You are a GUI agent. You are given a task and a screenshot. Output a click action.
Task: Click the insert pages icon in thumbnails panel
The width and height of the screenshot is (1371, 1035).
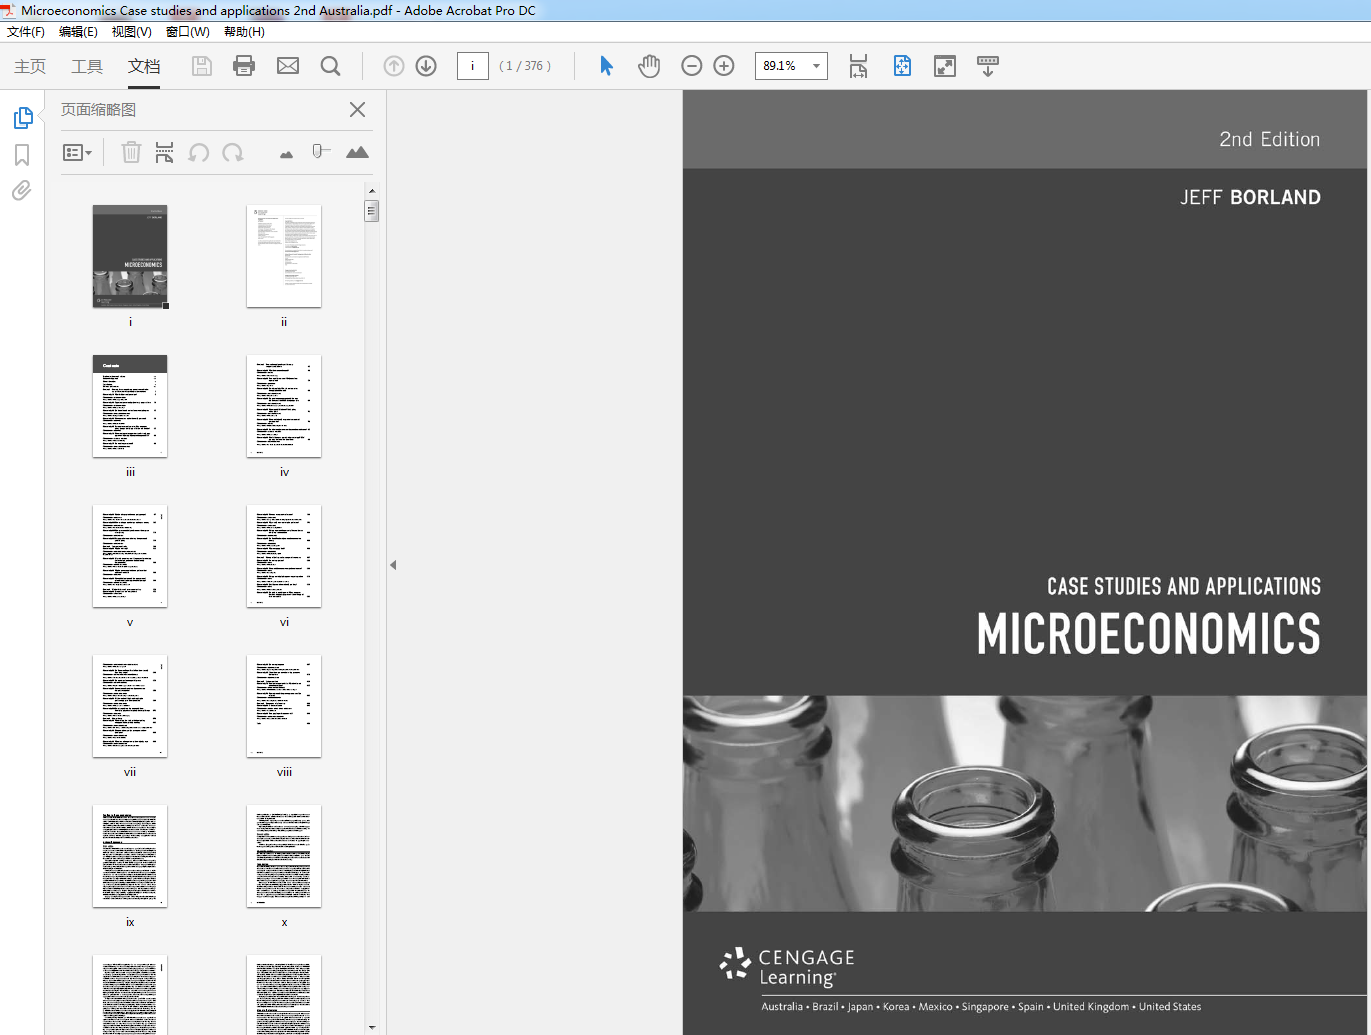[164, 152]
